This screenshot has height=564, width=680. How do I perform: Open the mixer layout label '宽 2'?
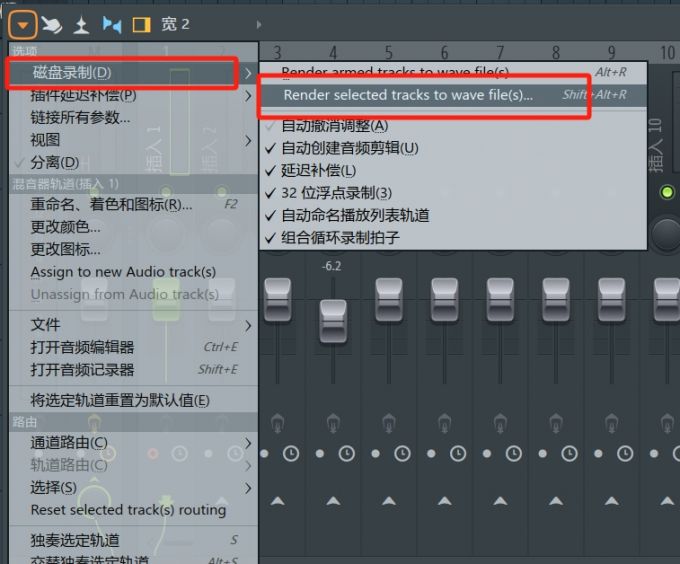pos(175,24)
